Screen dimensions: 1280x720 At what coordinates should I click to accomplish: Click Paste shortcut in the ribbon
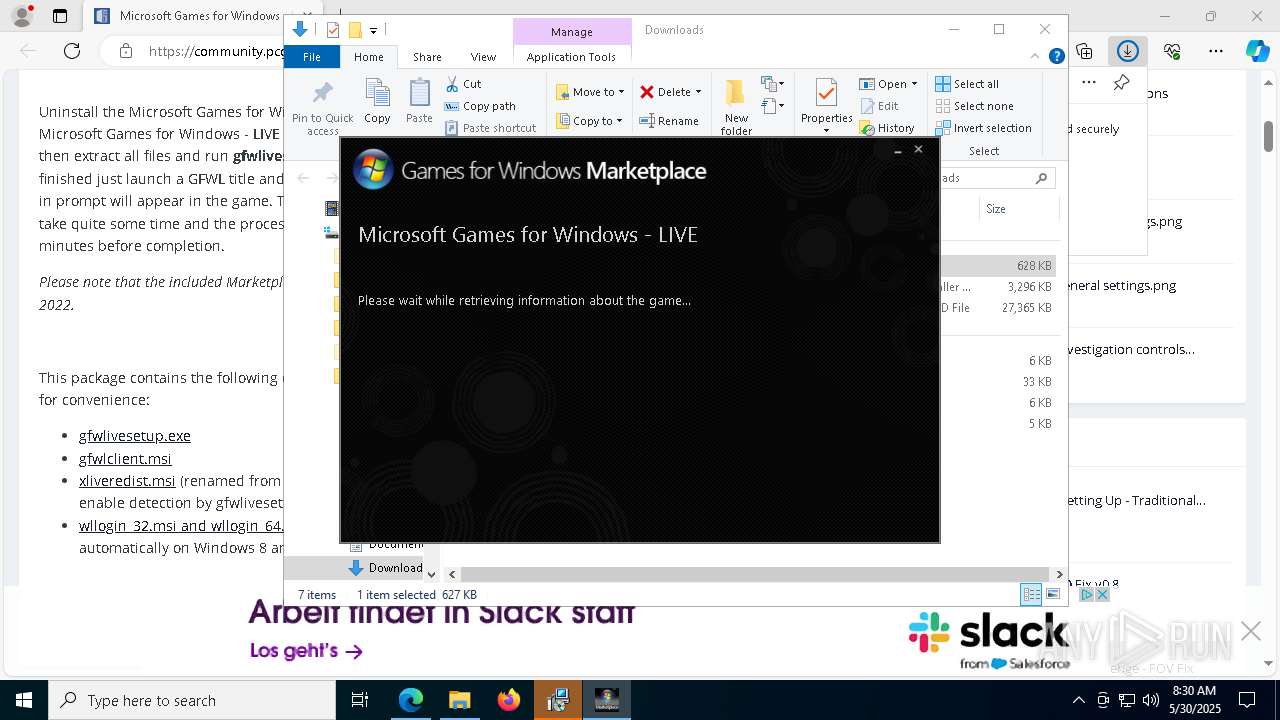point(490,128)
